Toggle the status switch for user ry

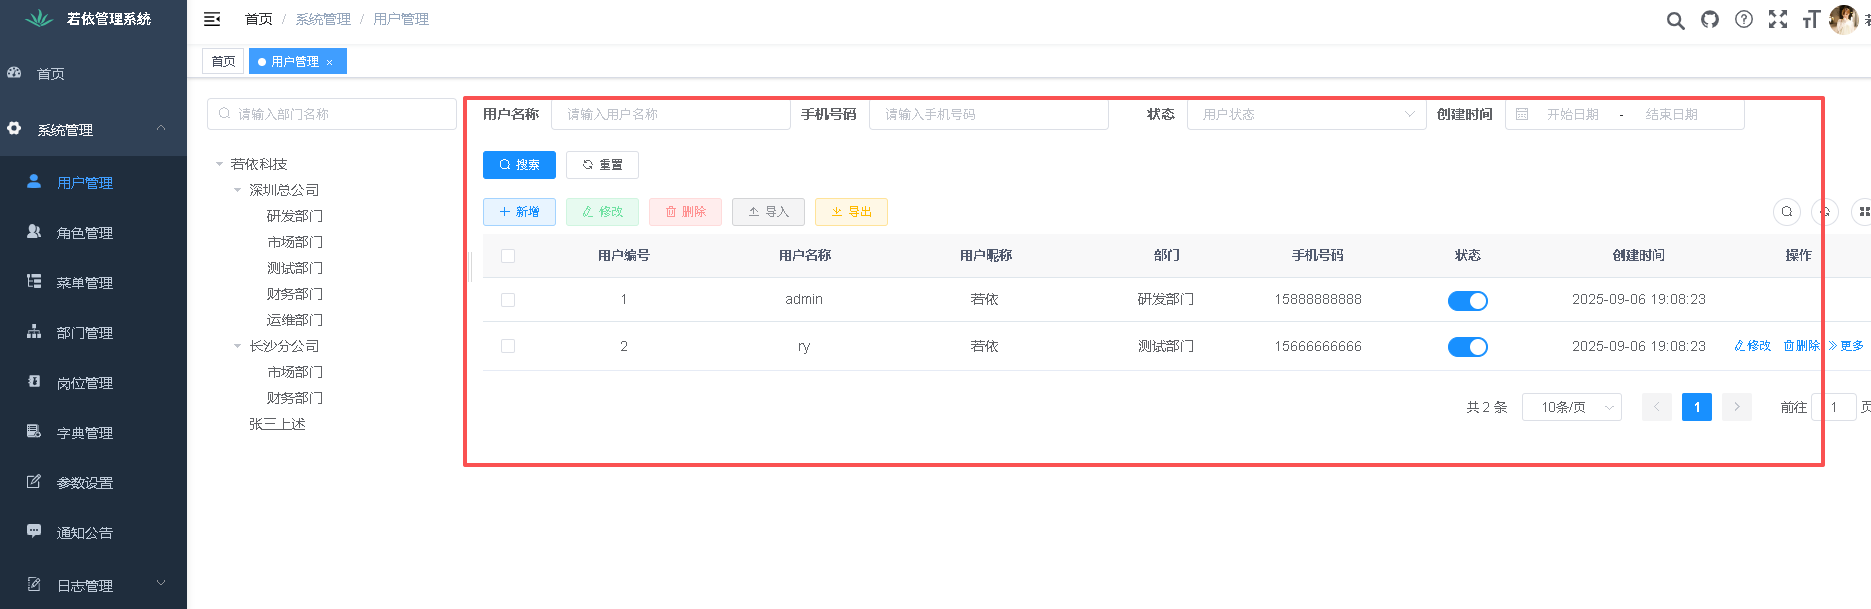pyautogui.click(x=1467, y=347)
